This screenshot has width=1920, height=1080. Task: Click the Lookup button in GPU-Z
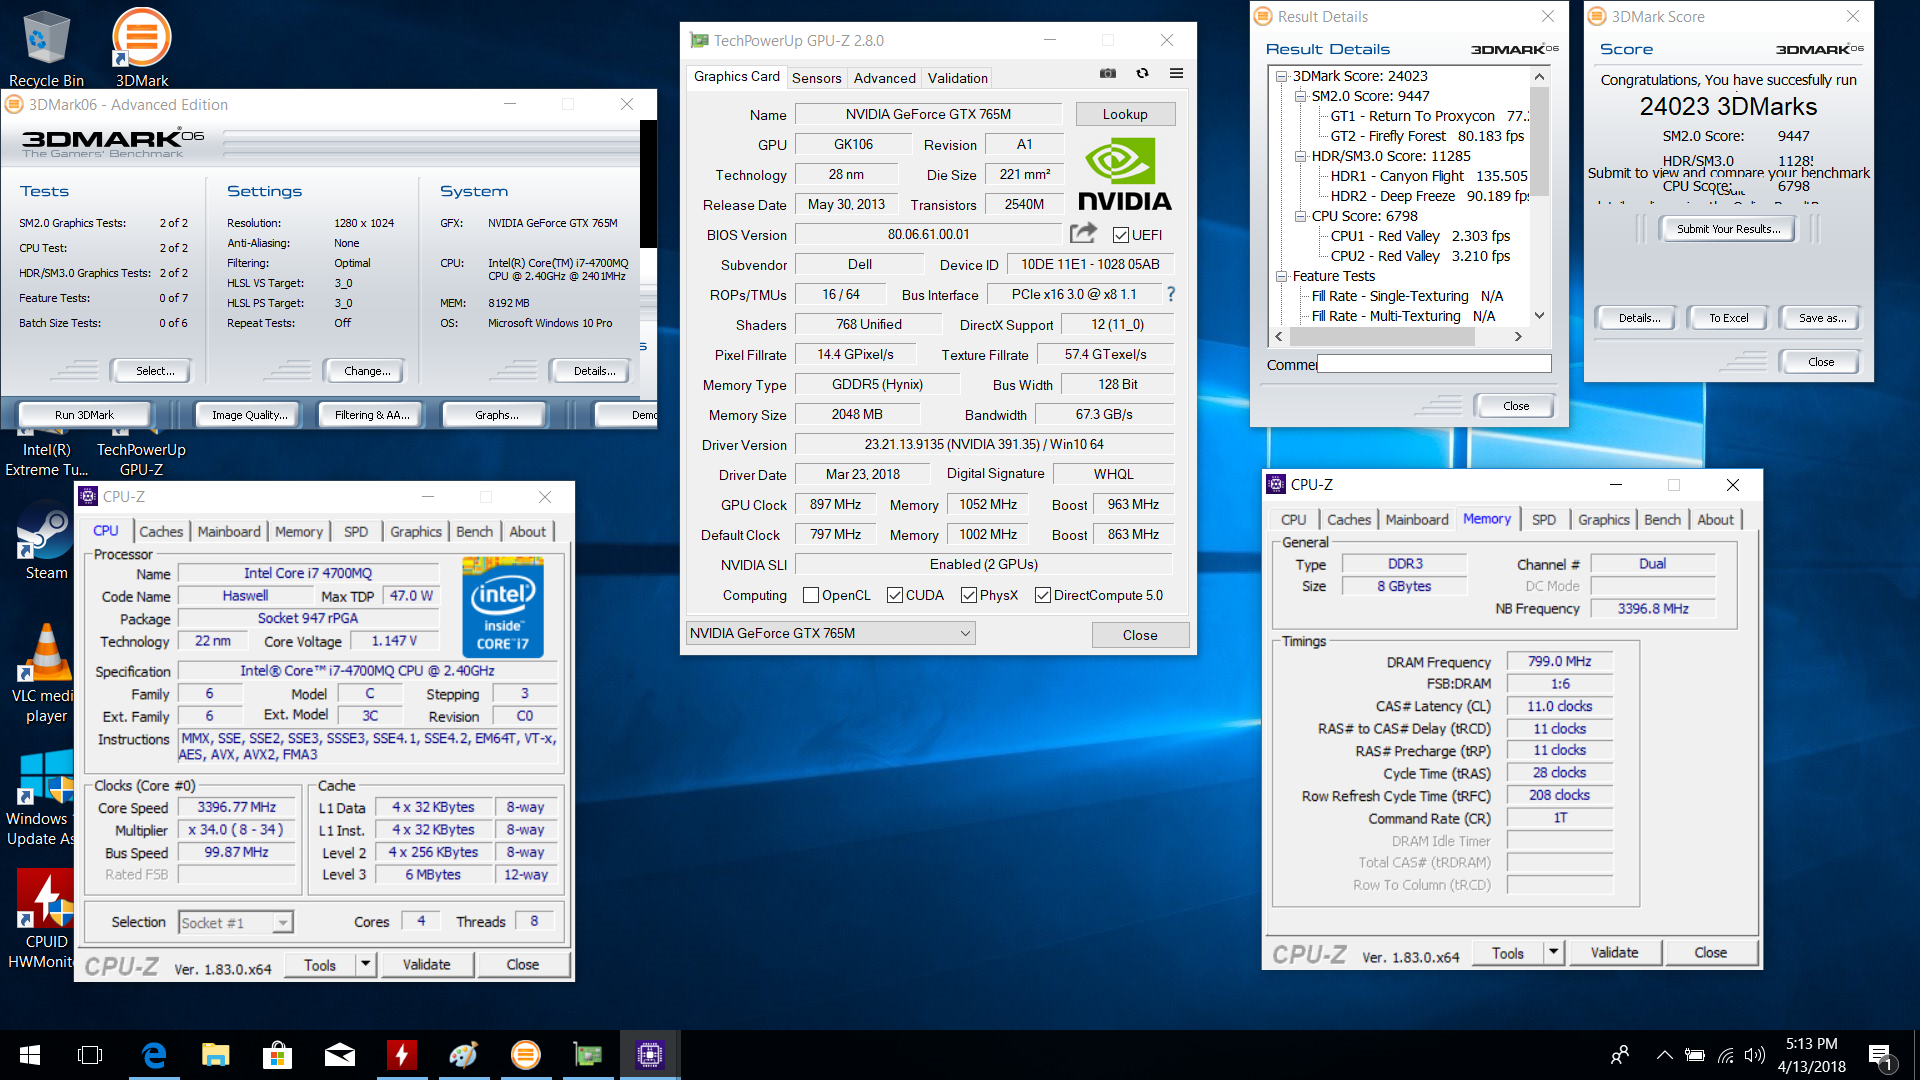1125,114
